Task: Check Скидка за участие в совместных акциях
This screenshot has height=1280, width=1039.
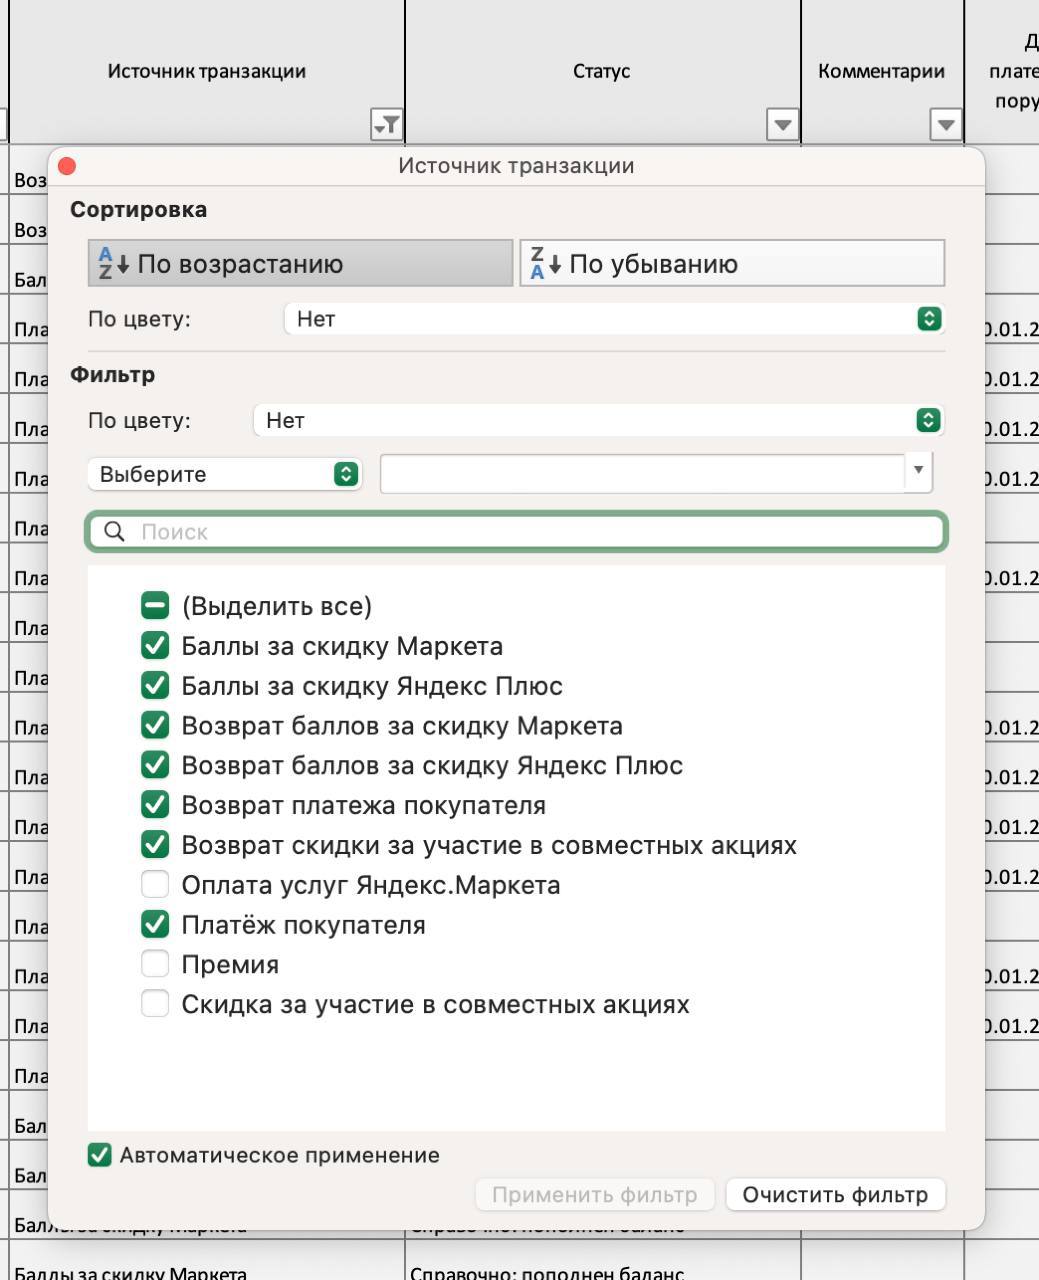Action: (x=155, y=1004)
